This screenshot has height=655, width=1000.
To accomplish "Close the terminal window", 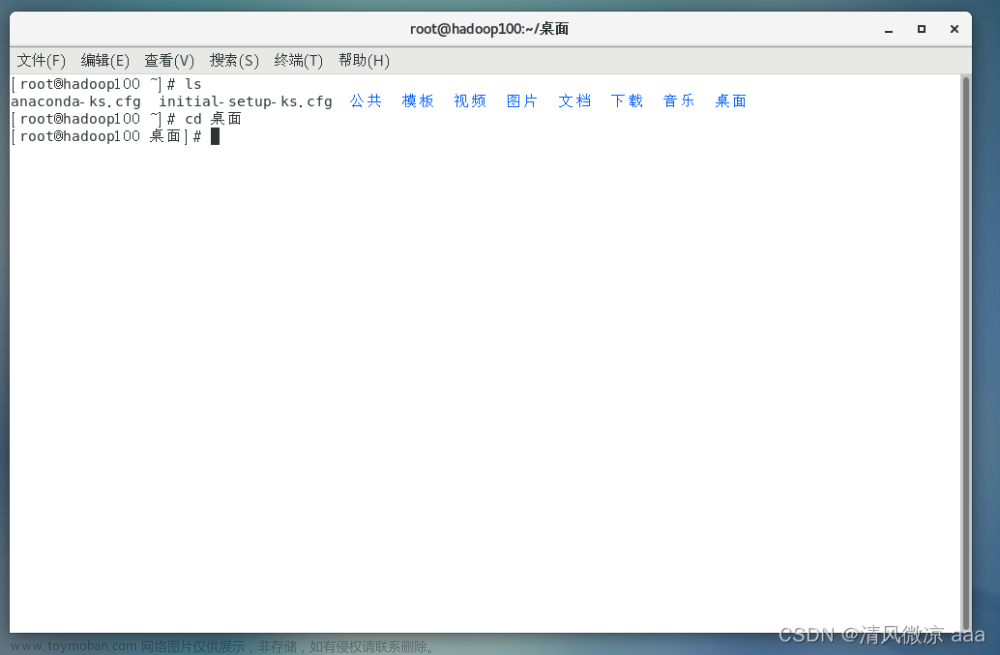I will [x=955, y=29].
